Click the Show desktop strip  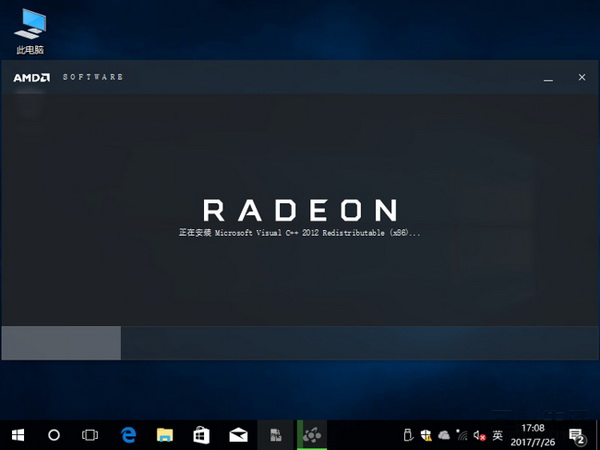point(598,435)
